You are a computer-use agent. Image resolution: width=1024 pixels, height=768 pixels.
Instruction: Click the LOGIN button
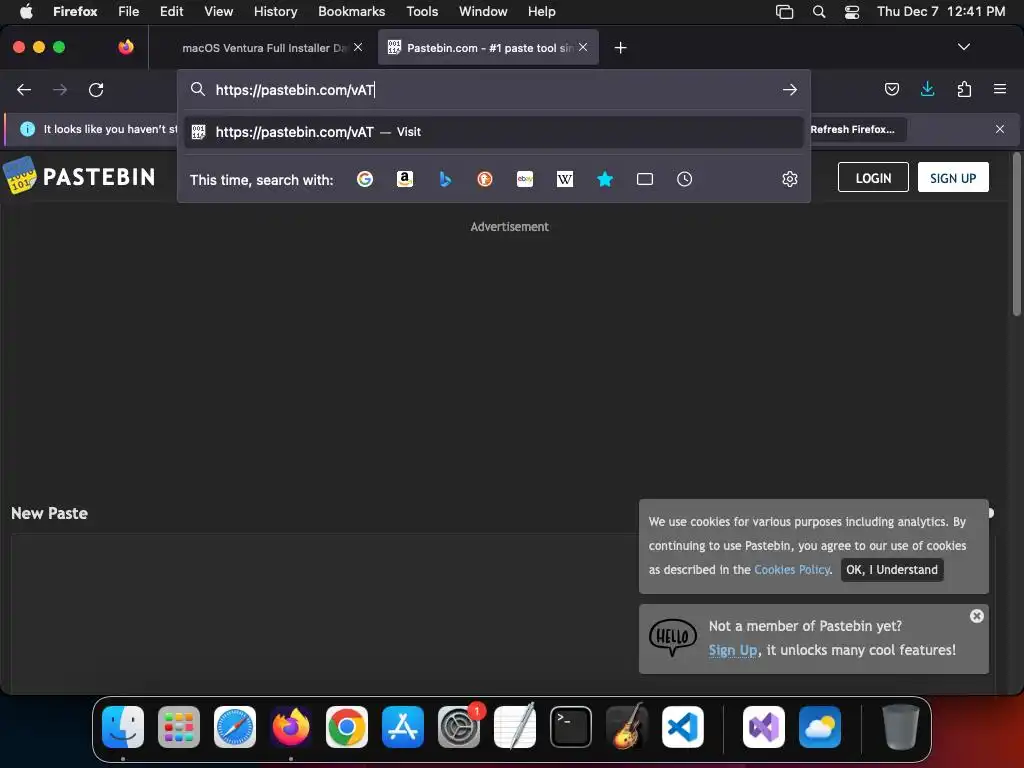click(x=873, y=178)
